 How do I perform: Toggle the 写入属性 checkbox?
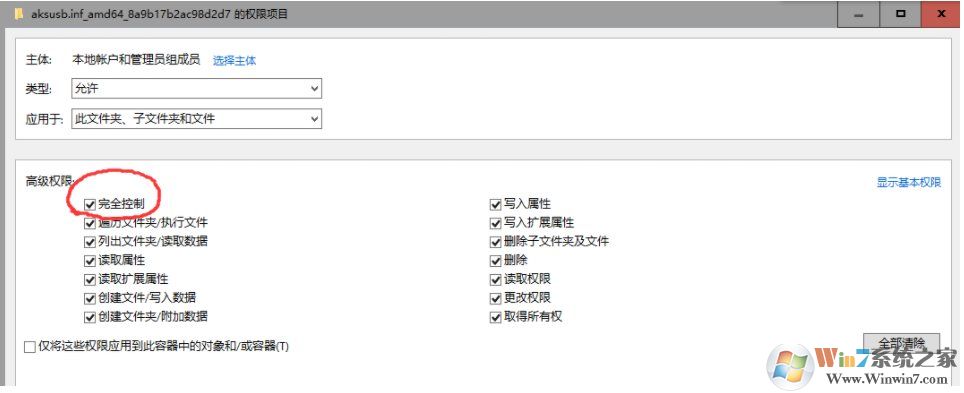pyautogui.click(x=496, y=204)
